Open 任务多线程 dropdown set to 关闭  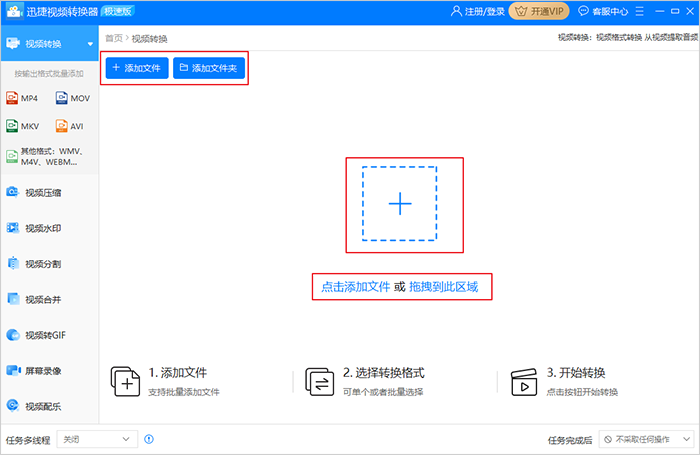(97, 439)
